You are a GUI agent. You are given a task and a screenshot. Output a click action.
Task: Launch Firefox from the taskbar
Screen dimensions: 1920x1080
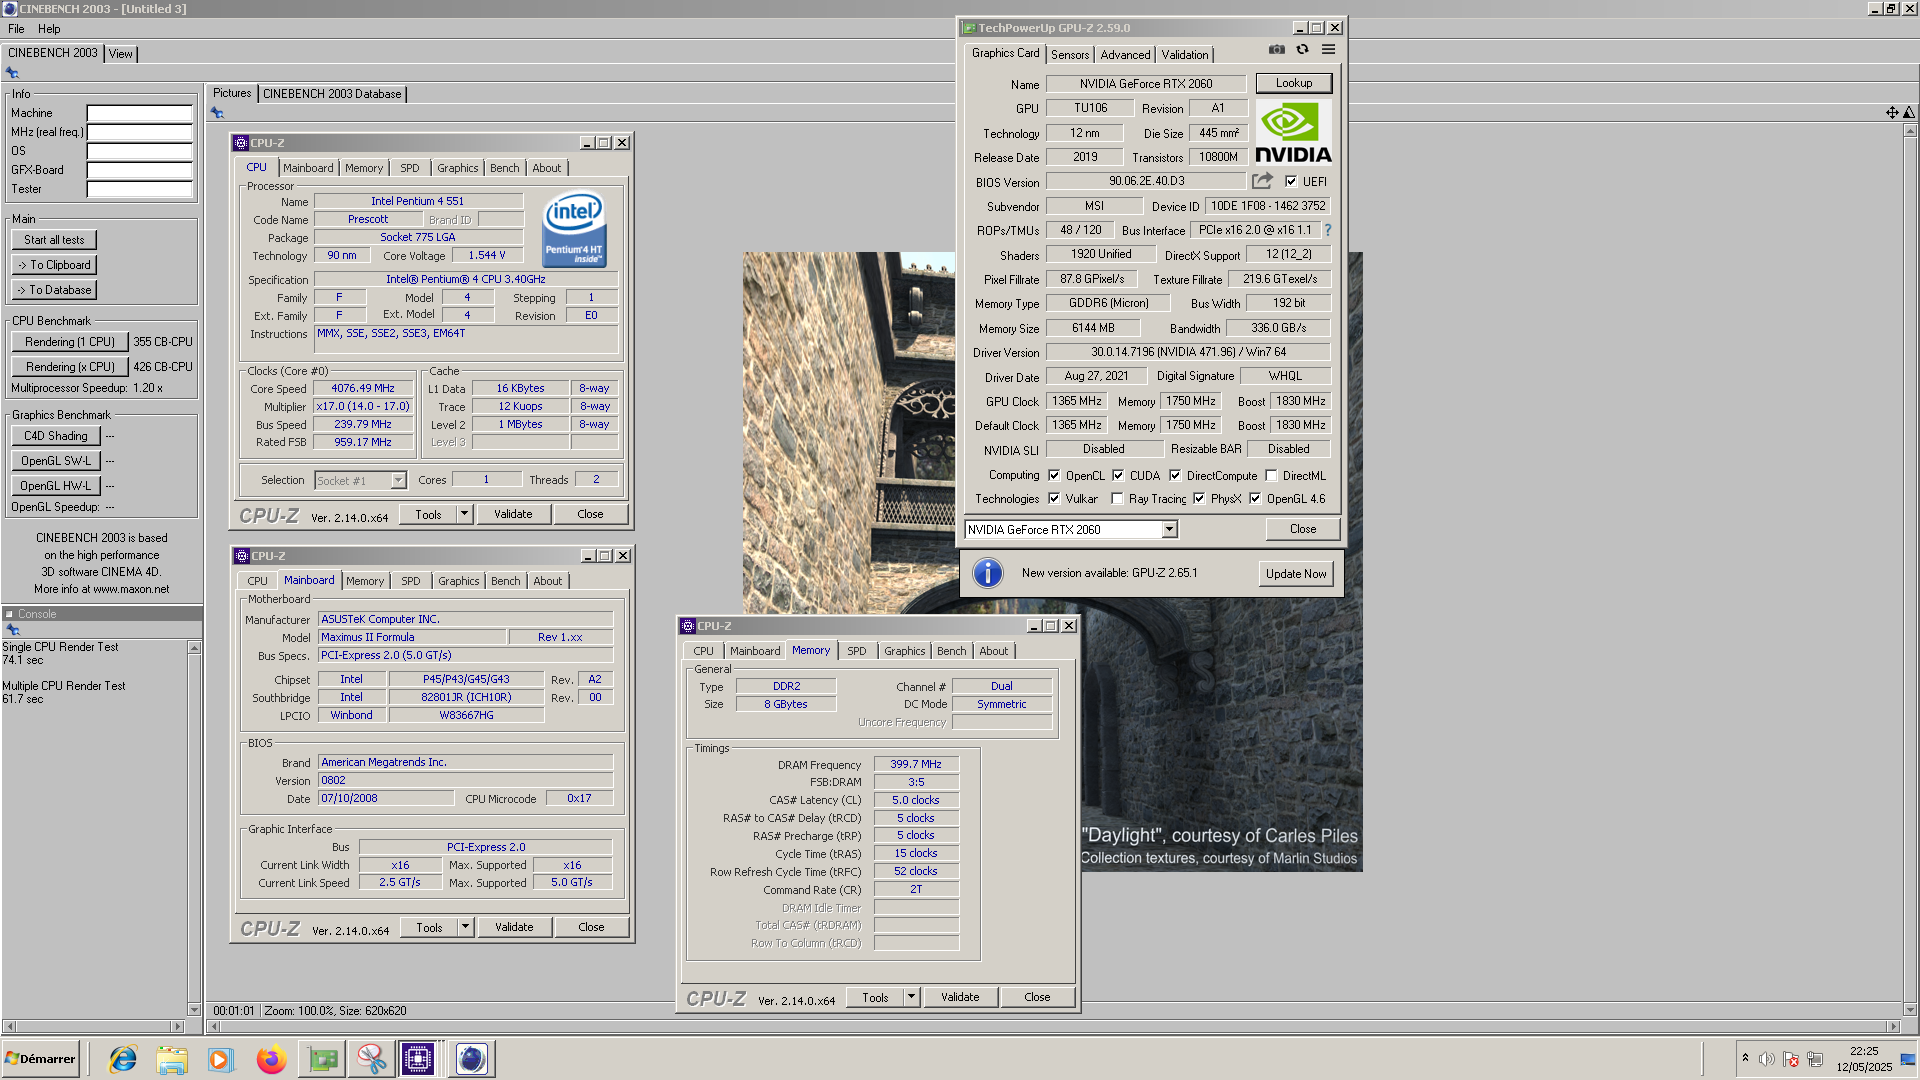point(271,1059)
